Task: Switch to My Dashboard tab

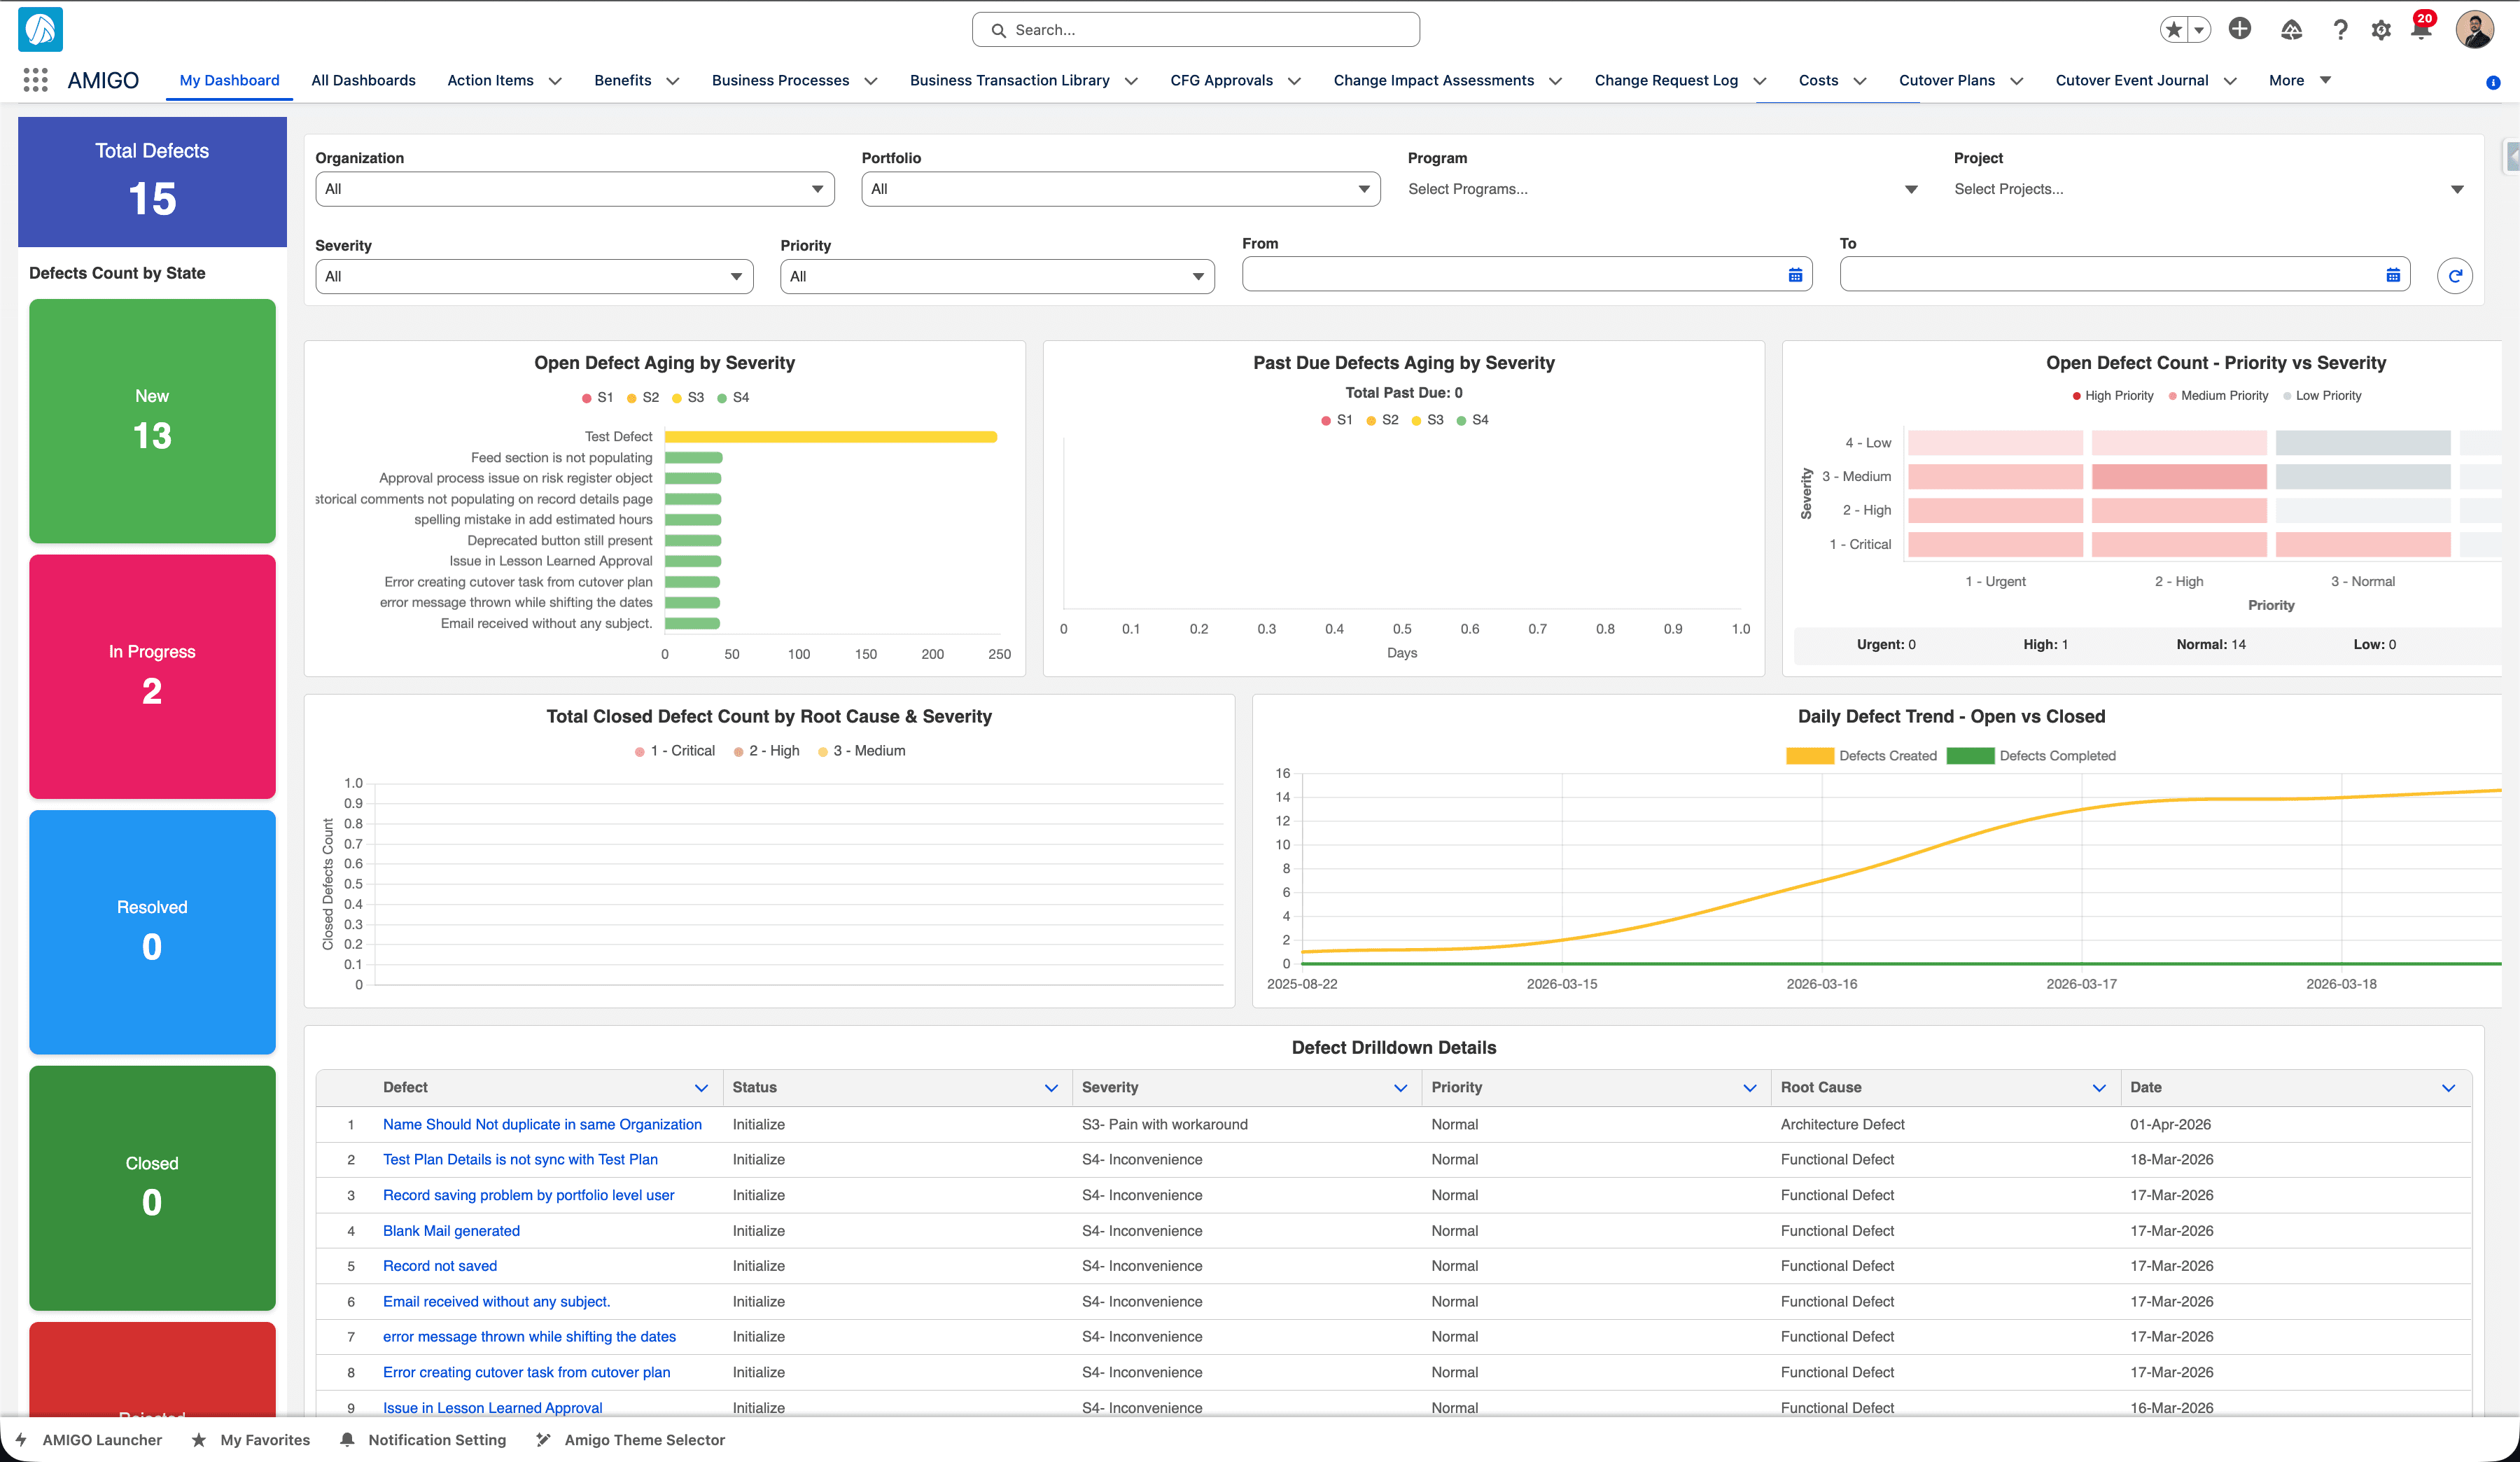Action: [229, 80]
